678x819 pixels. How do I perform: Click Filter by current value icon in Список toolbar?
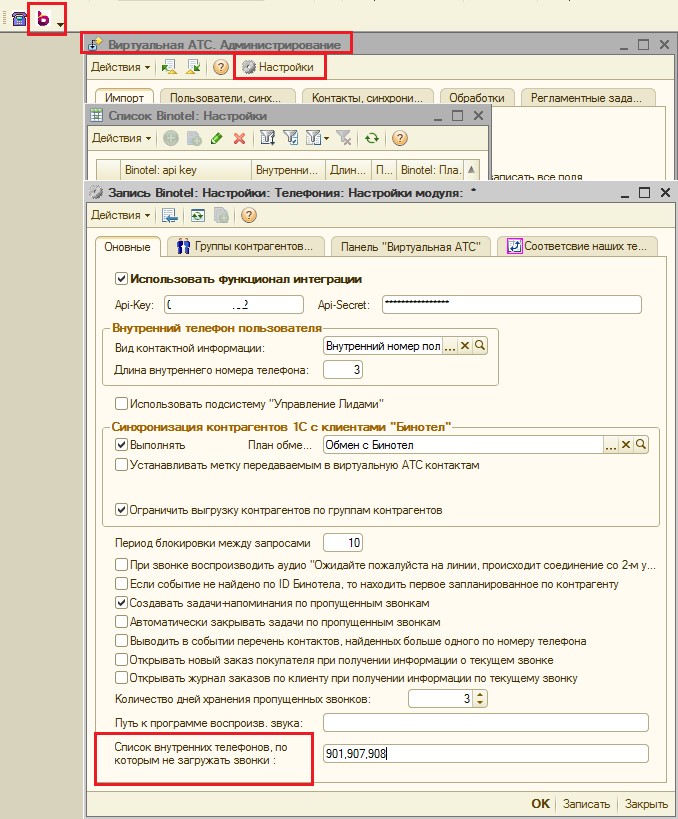tap(291, 138)
